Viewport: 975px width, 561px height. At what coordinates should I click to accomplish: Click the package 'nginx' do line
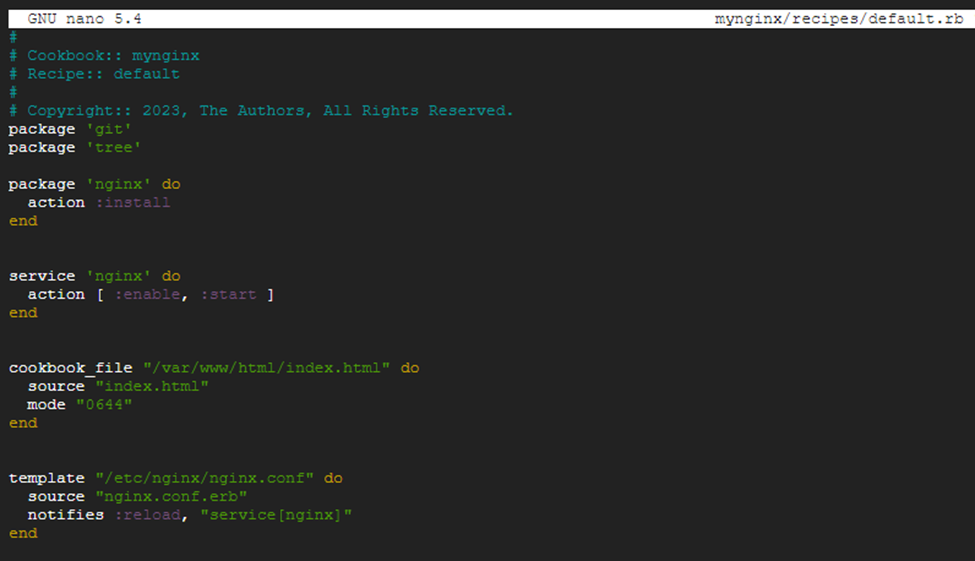click(x=95, y=184)
